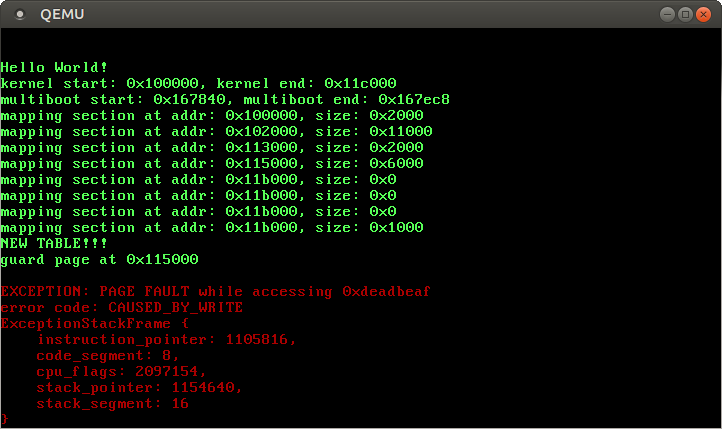The height and width of the screenshot is (429, 722).
Task: Minimize the QEMU window
Action: pos(668,14)
